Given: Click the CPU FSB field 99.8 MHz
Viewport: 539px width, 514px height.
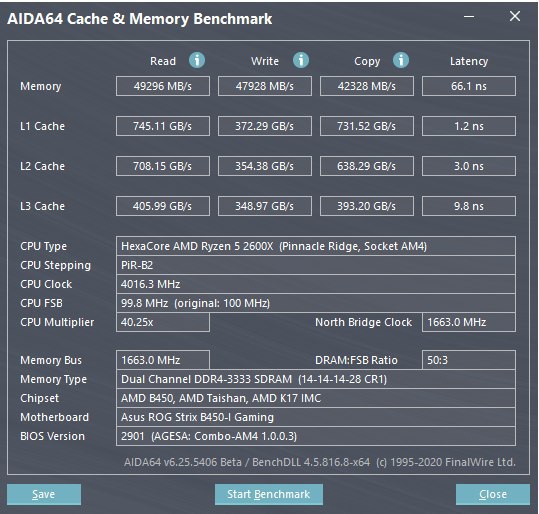Looking at the screenshot, I should [x=316, y=303].
